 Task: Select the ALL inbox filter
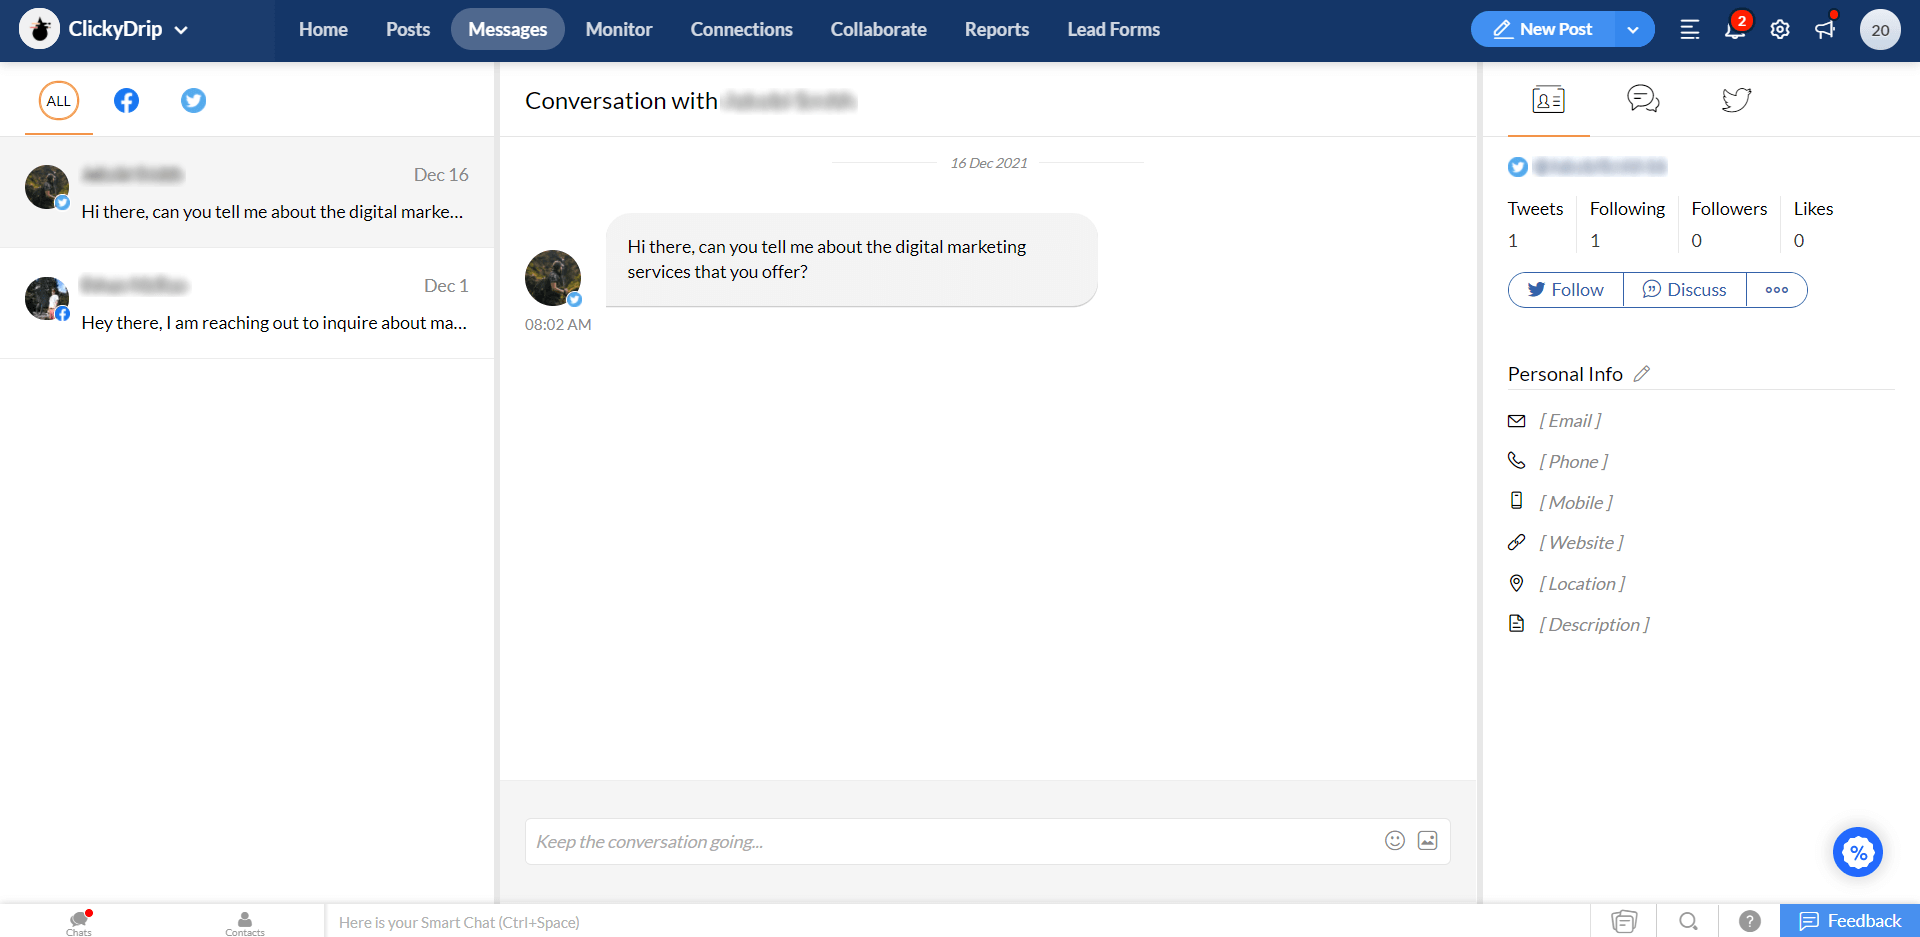pos(59,101)
